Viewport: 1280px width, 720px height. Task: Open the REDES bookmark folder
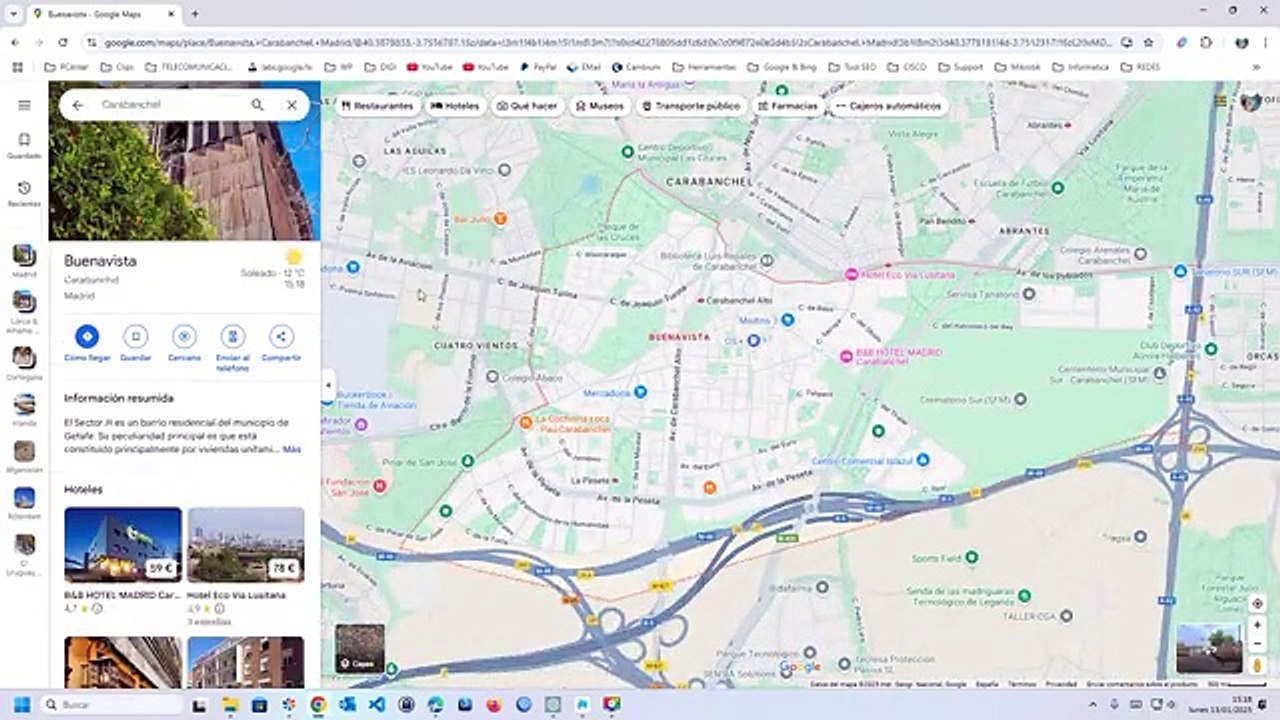coord(1141,67)
